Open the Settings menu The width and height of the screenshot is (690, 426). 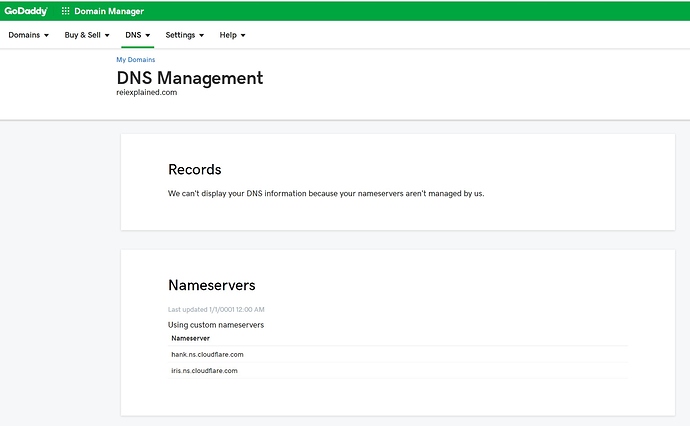[x=185, y=35]
